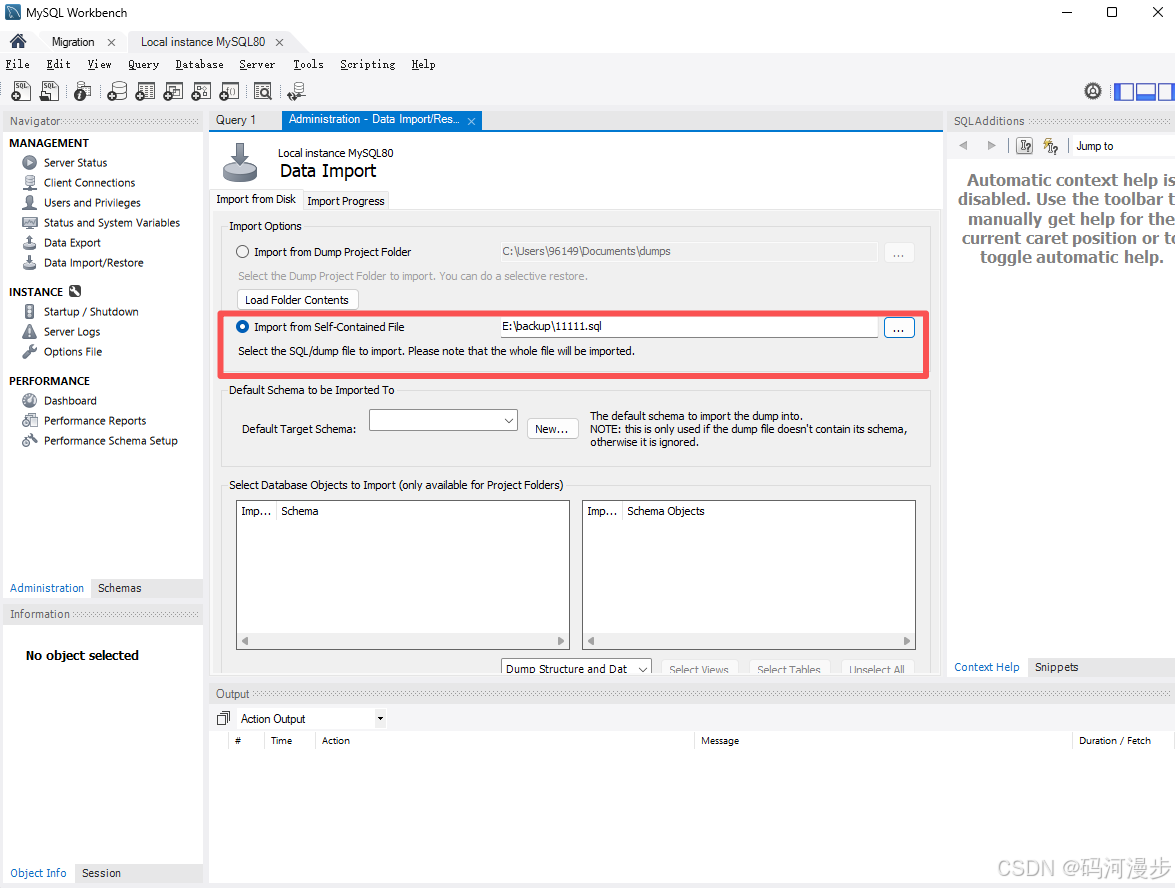This screenshot has width=1175, height=888.
Task: Open the object inspector toolbar icon
Action: [82, 91]
